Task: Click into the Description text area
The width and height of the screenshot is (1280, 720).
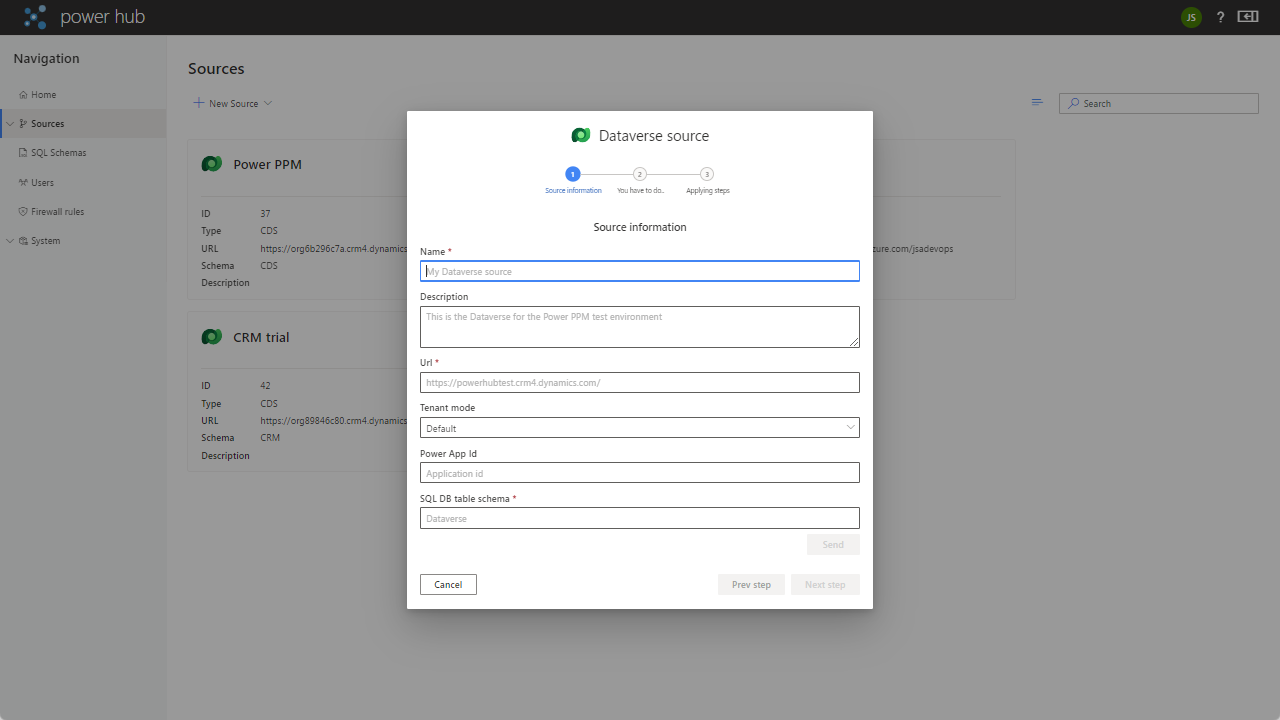Action: click(x=640, y=327)
